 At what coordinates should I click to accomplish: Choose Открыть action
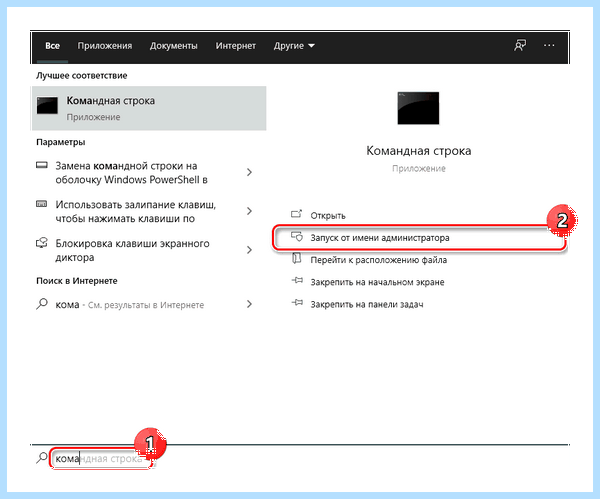tap(328, 216)
